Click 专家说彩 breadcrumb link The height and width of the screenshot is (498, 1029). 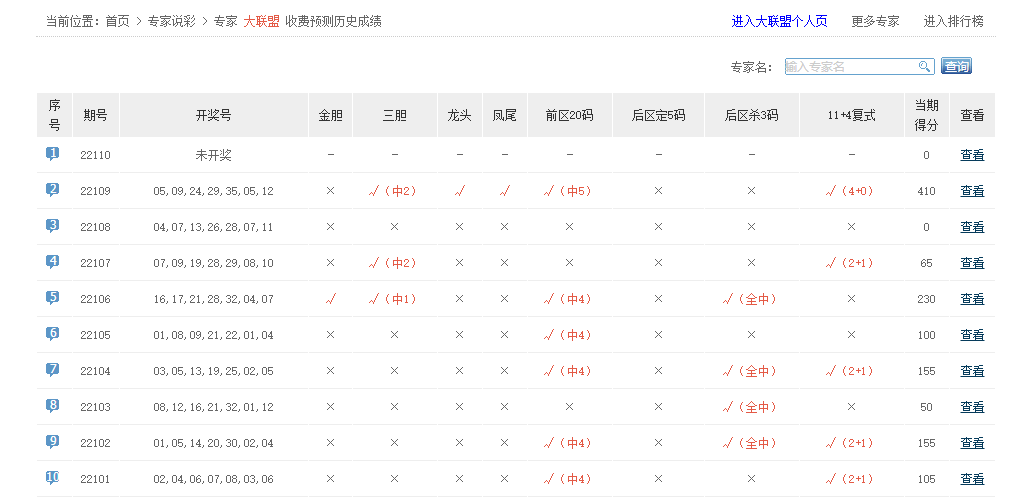point(171,21)
